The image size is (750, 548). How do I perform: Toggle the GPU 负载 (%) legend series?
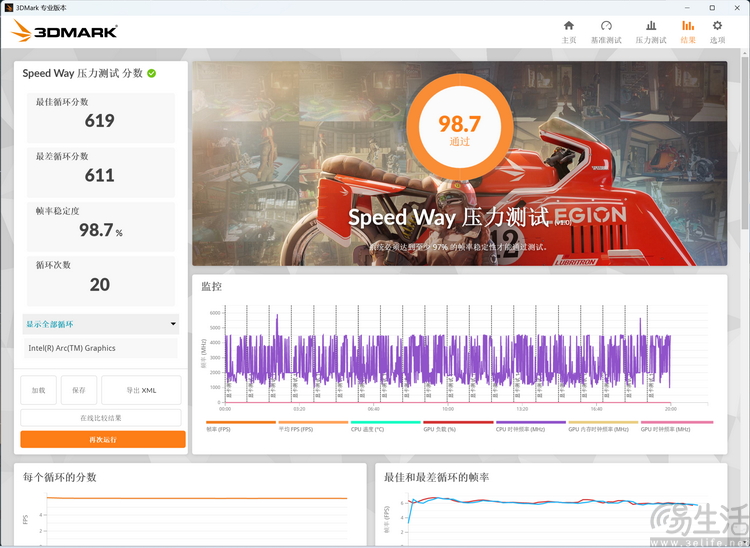(458, 426)
